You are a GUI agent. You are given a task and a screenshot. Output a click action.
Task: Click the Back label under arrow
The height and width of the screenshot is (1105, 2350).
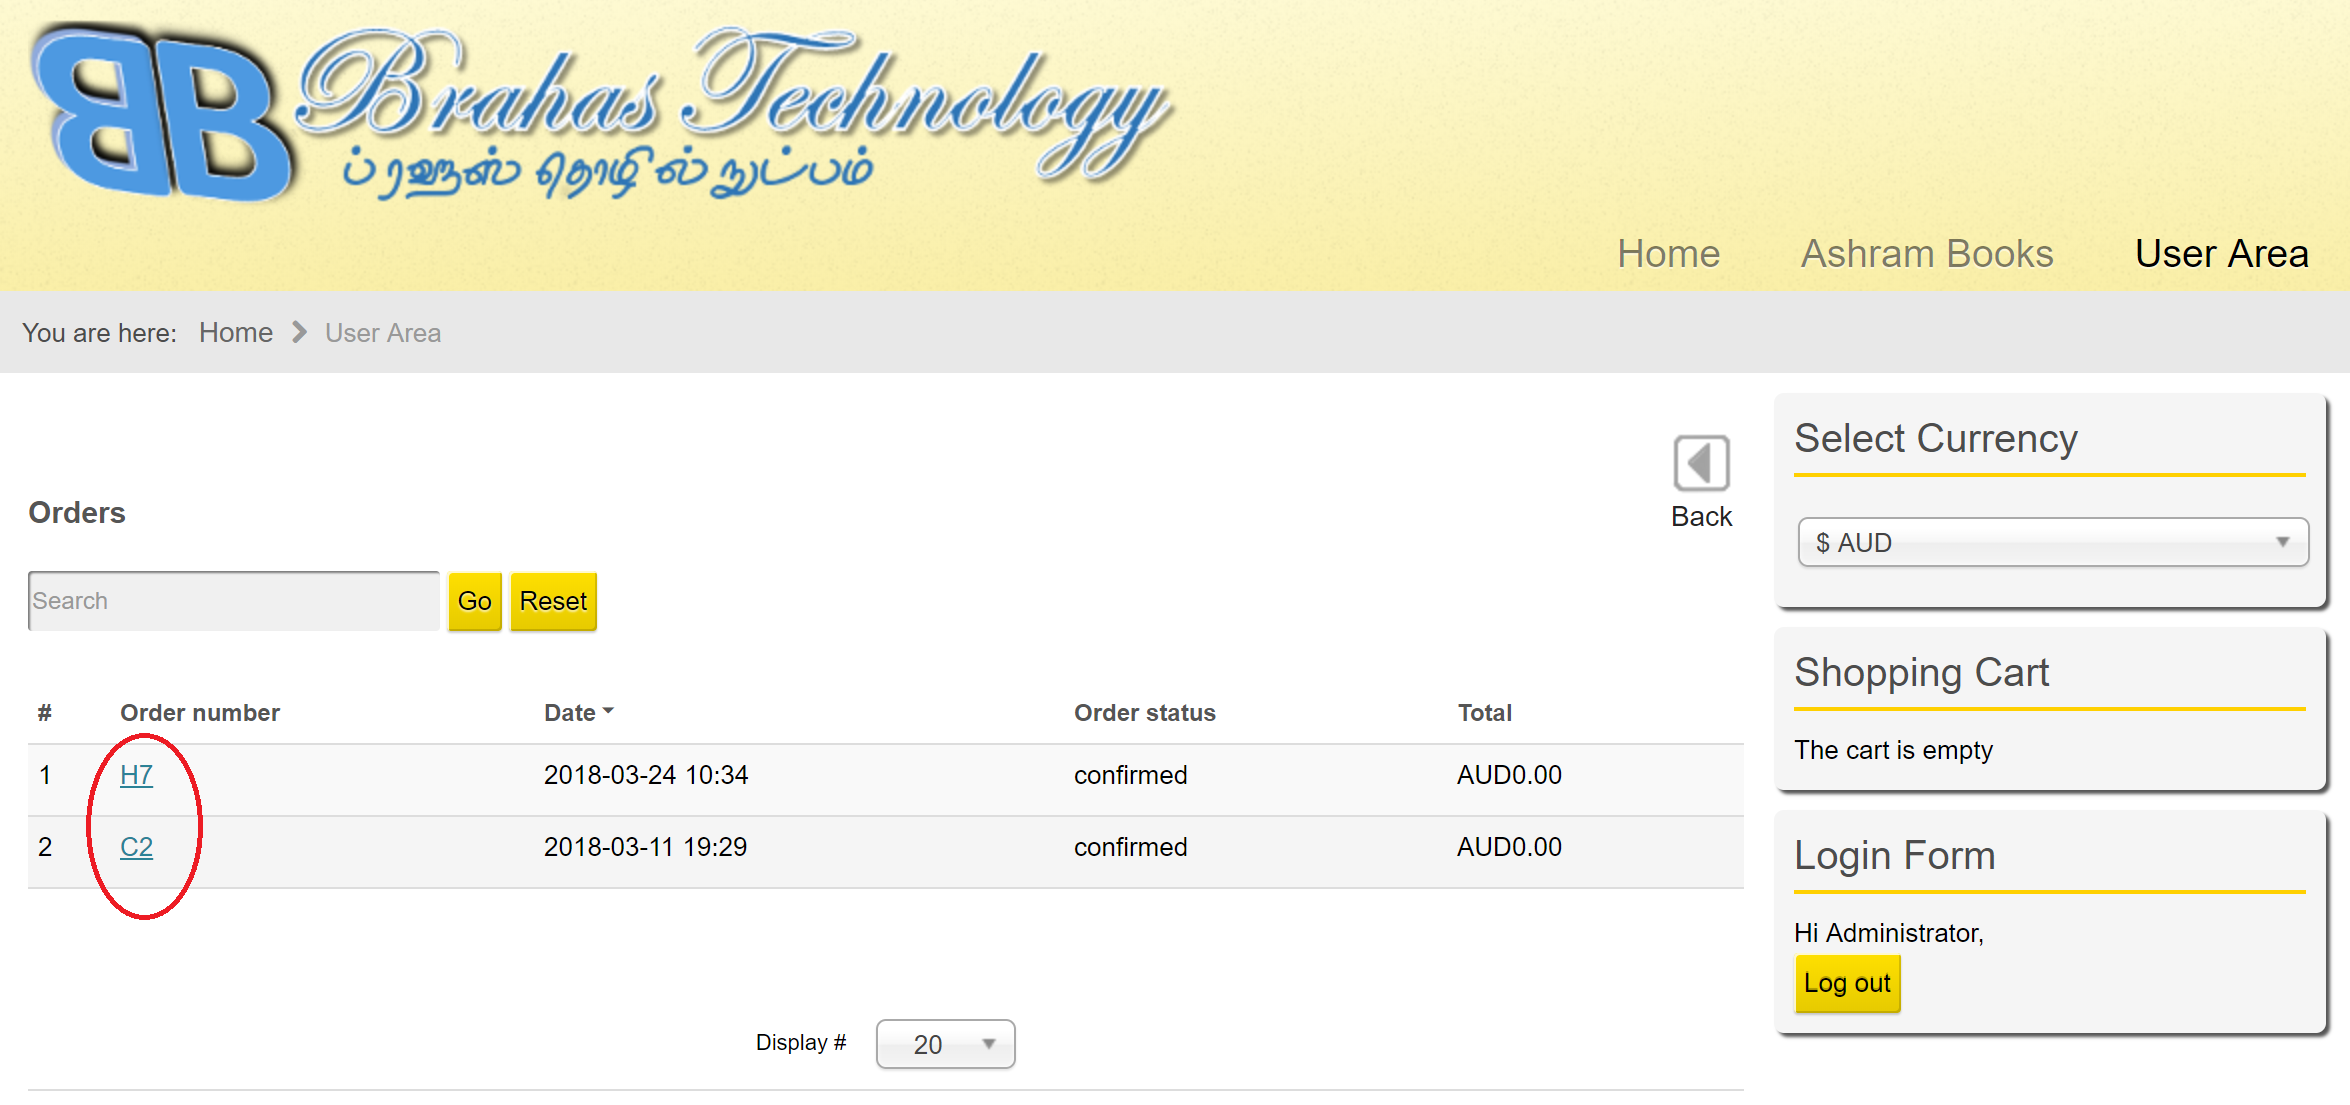point(1701,516)
